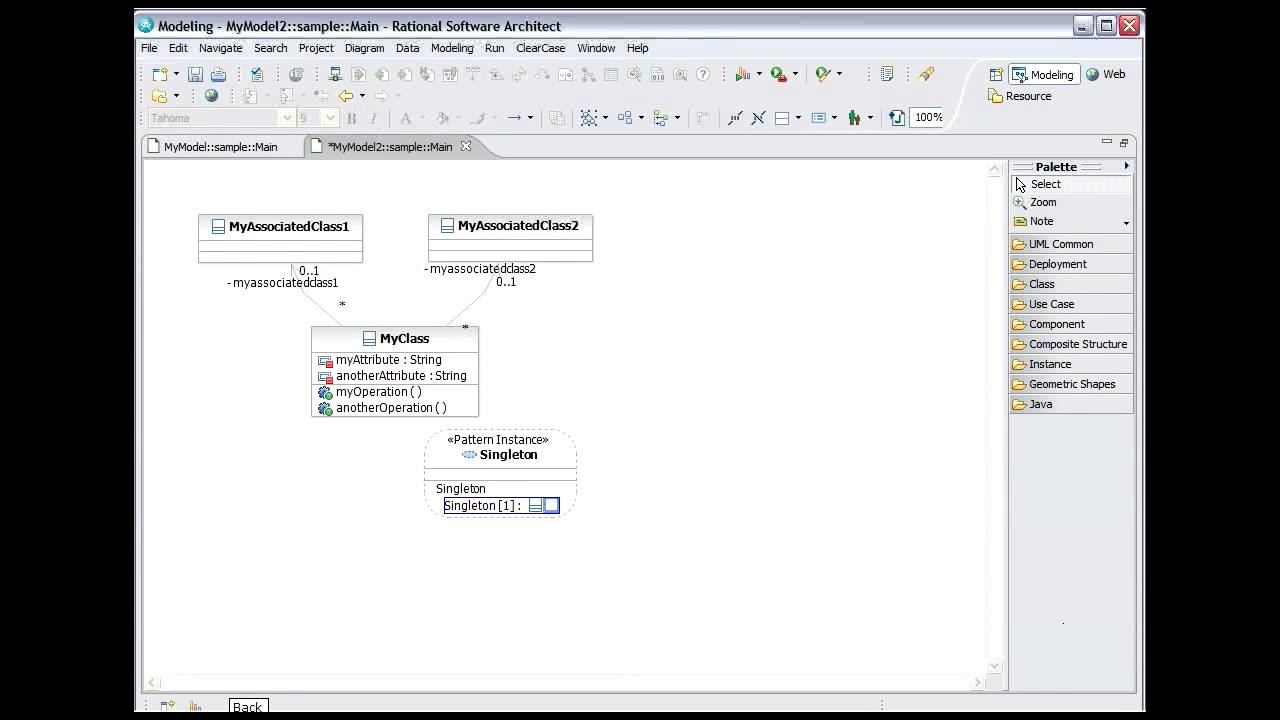Viewport: 1280px width, 720px height.
Task: Click the stereotype and people icon
Action: [854, 118]
